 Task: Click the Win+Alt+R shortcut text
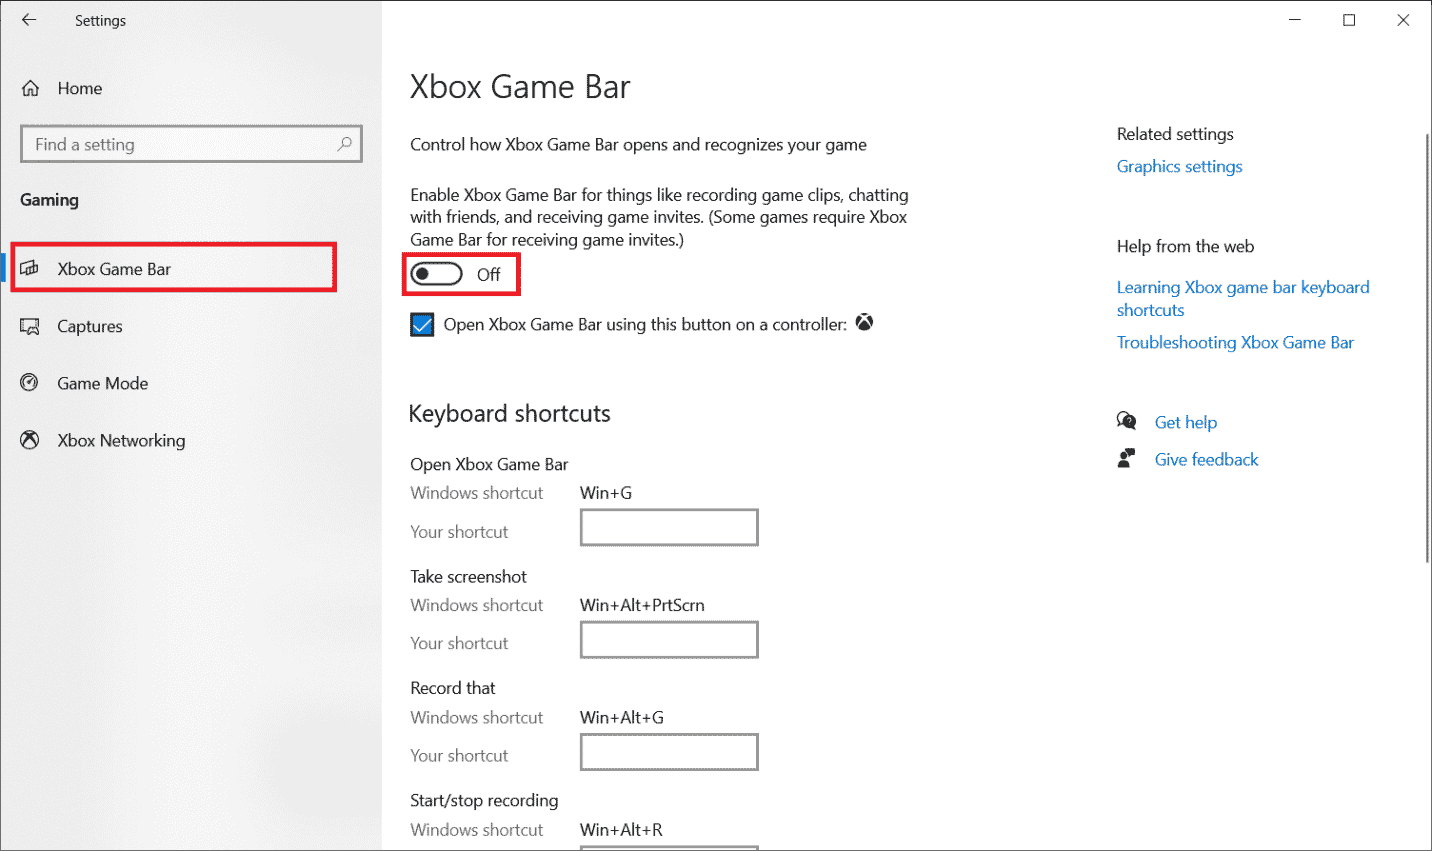621,829
